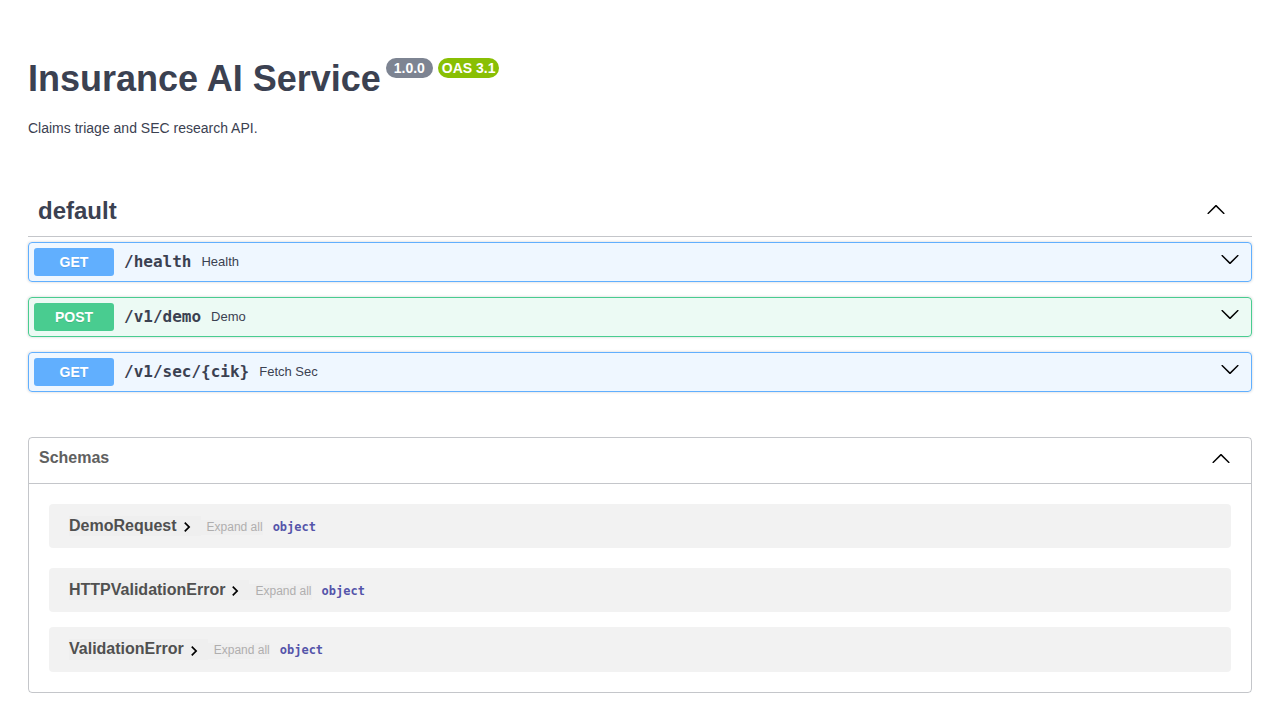Screen dimensions: 1280x720
Task: Click the ValidationError schema name
Action: coord(126,649)
